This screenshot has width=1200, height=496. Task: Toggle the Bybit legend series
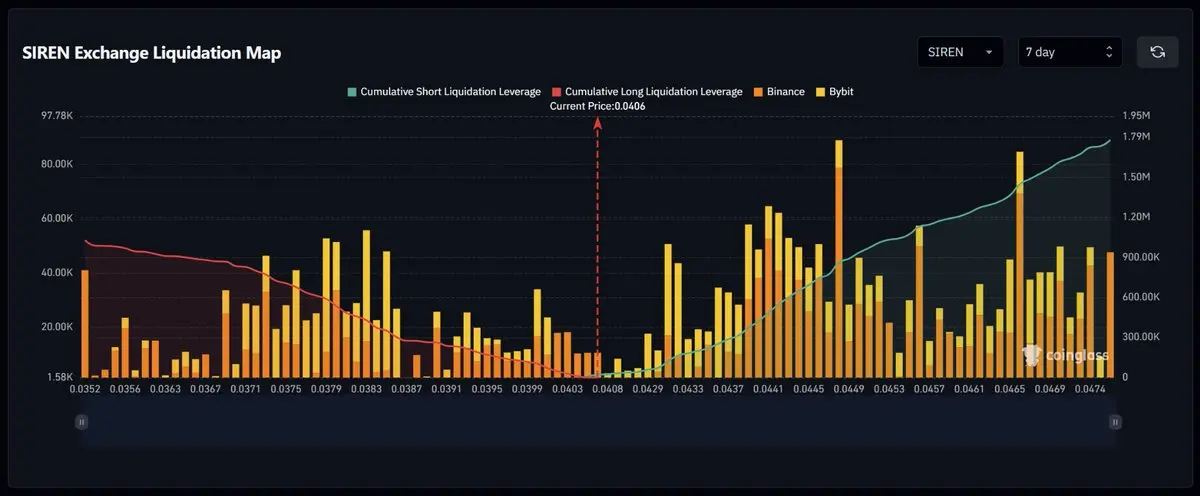coord(835,92)
